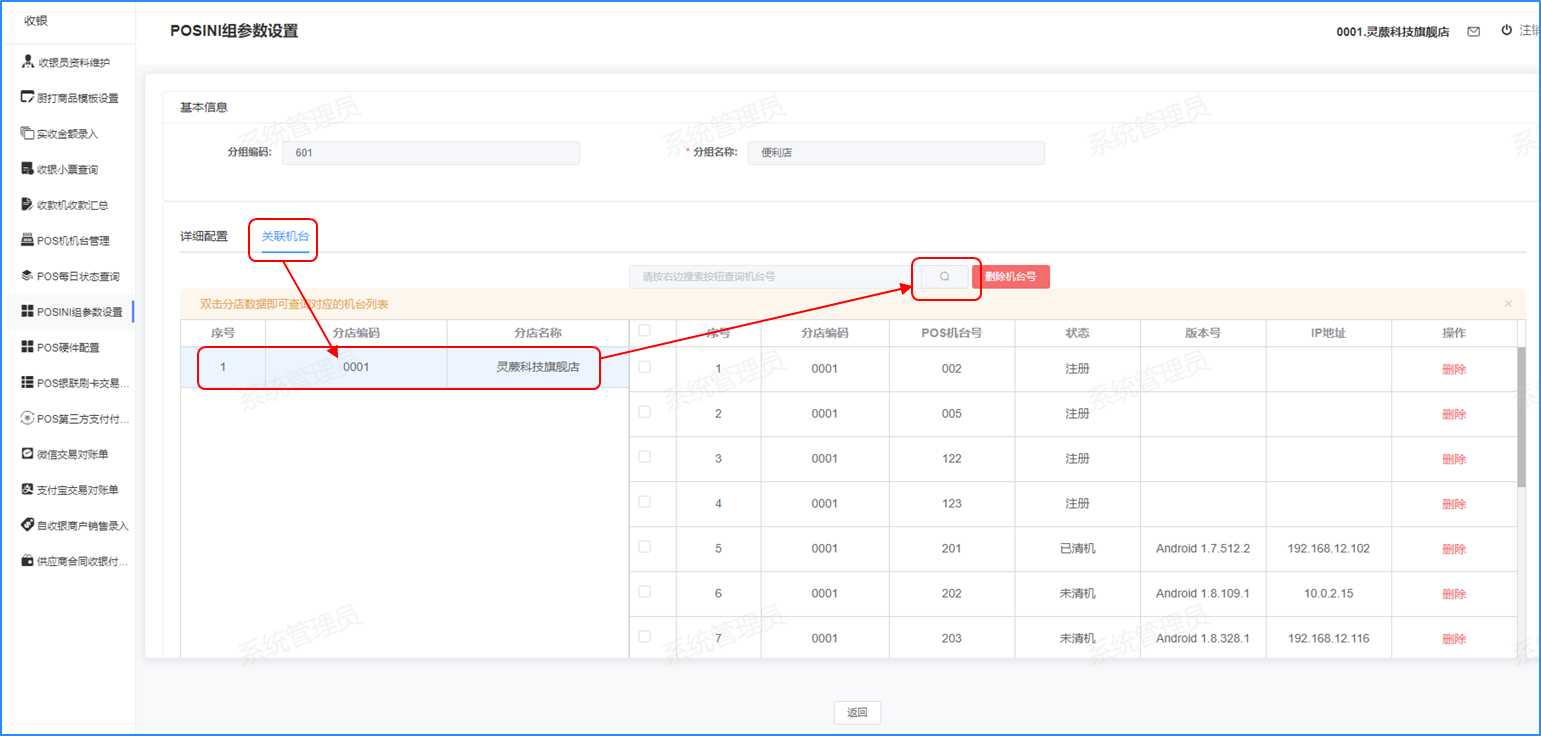Screen dimensions: 1541x736
Task: Click version cell Android 1.8.328.1
Action: (1203, 639)
